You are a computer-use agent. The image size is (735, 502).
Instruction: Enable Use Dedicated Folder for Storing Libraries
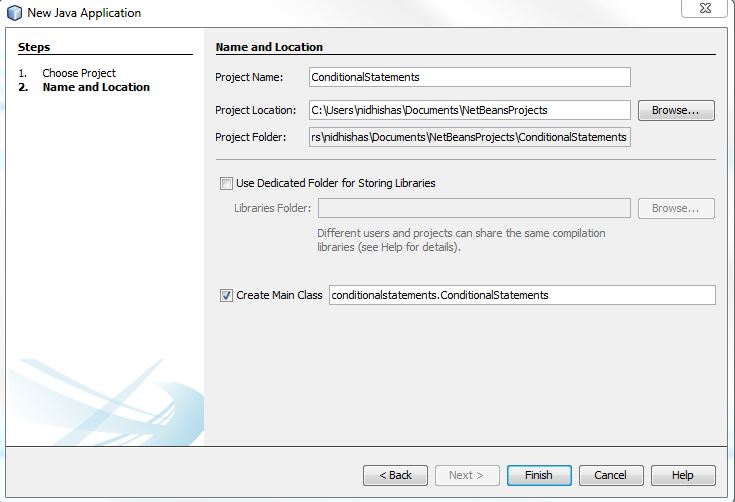pyautogui.click(x=226, y=183)
